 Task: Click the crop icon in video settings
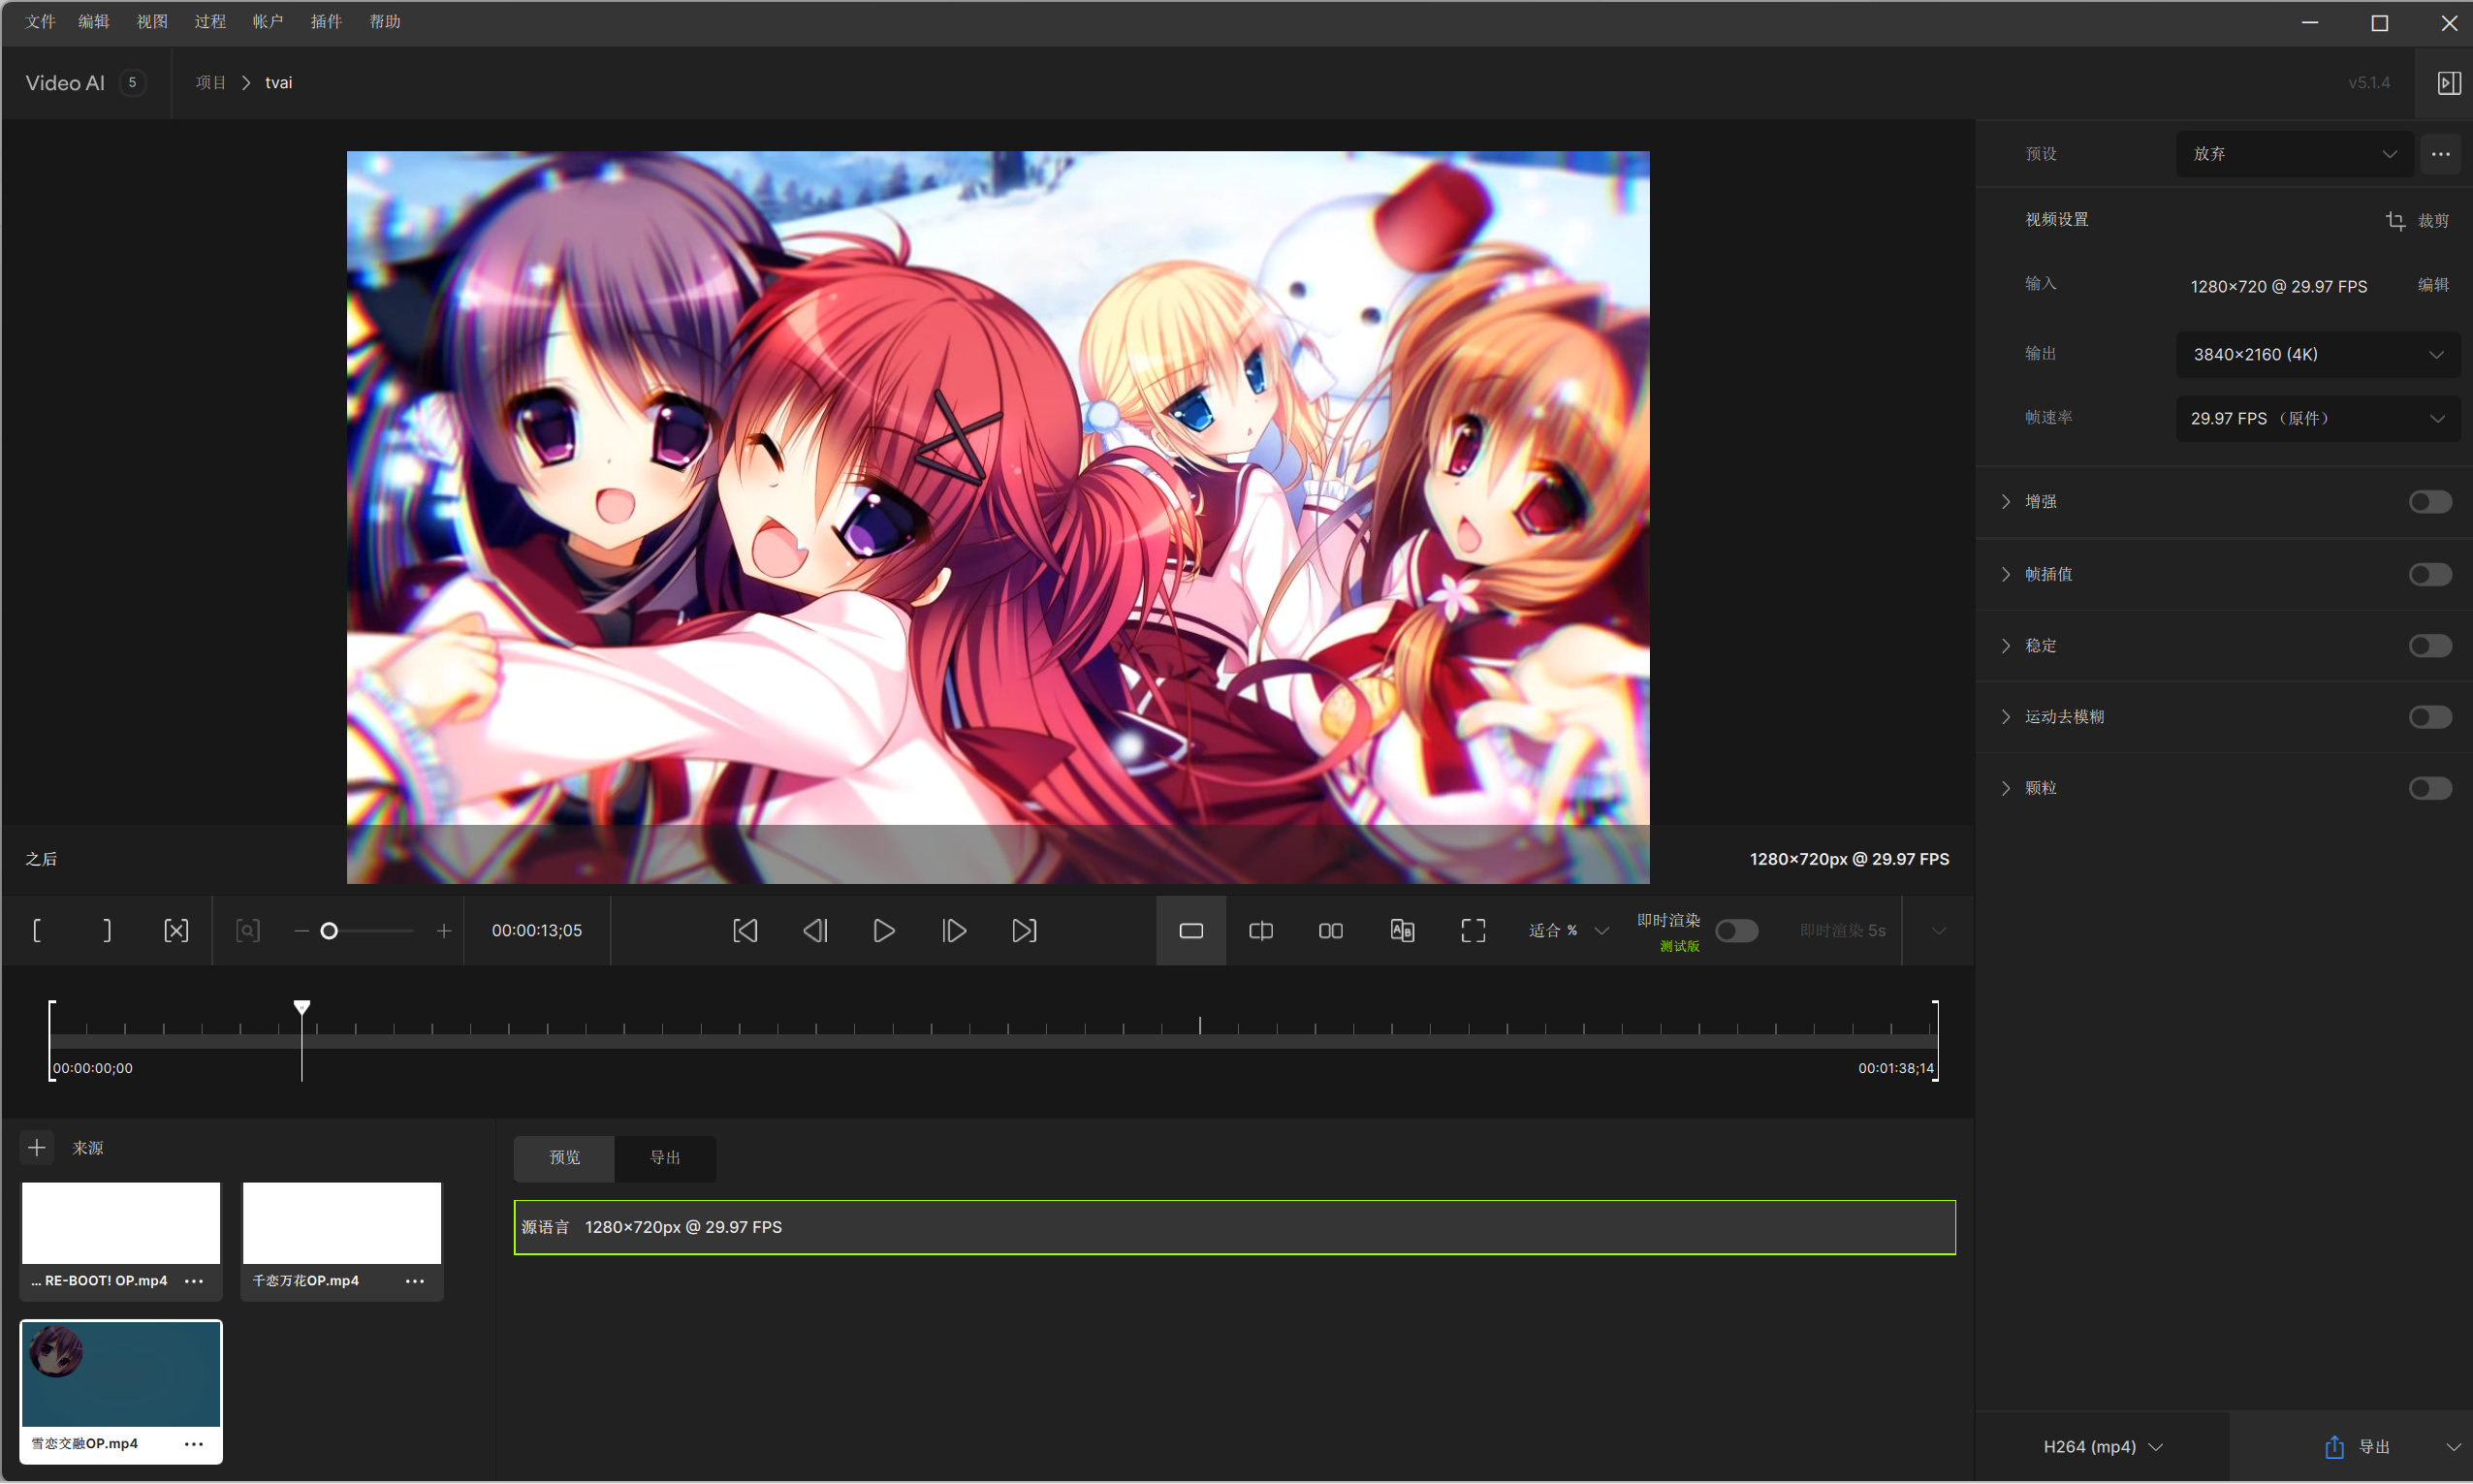2395,220
